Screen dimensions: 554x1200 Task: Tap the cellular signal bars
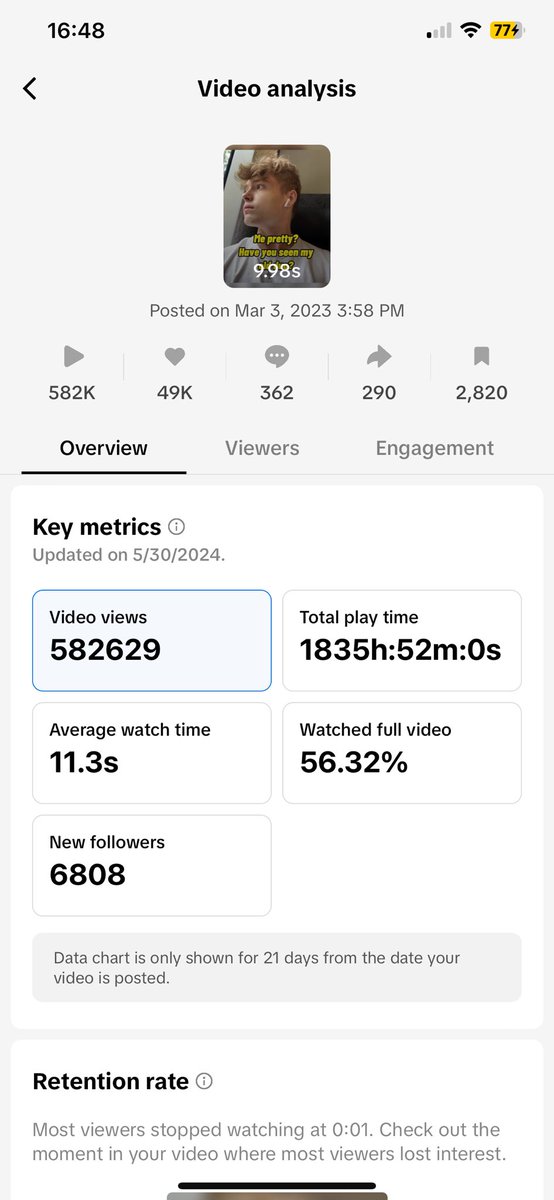click(x=438, y=32)
